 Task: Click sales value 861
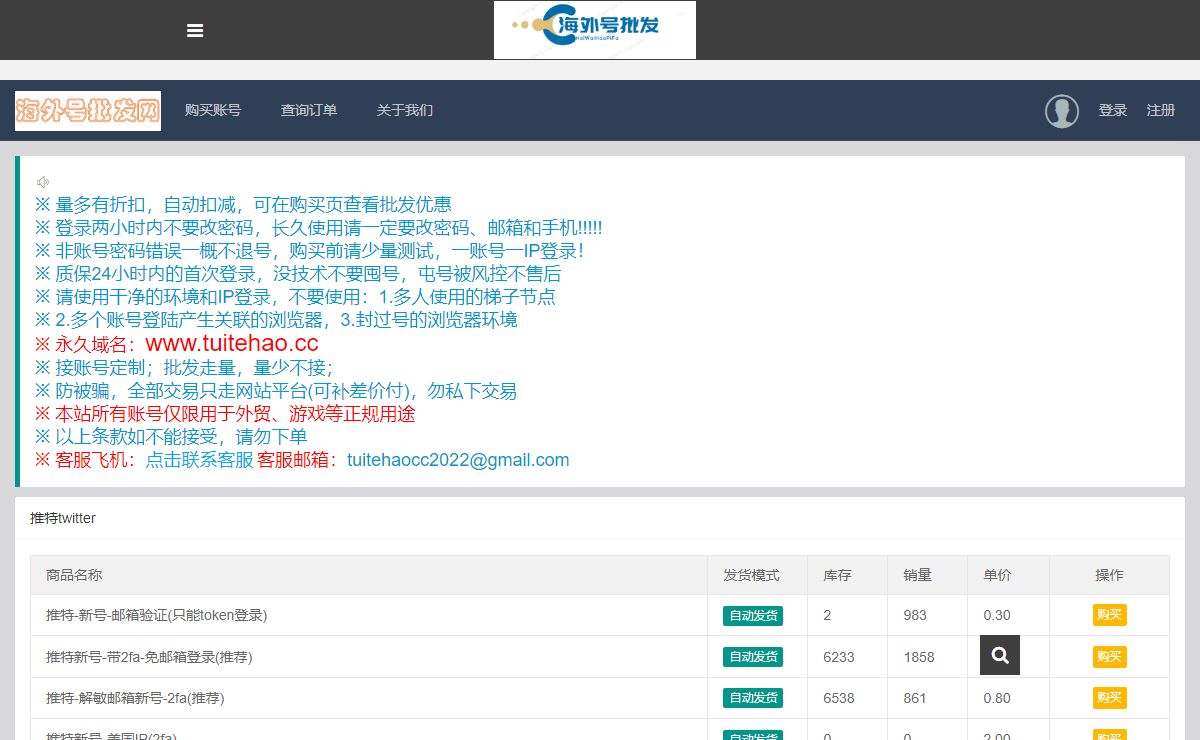tap(915, 698)
